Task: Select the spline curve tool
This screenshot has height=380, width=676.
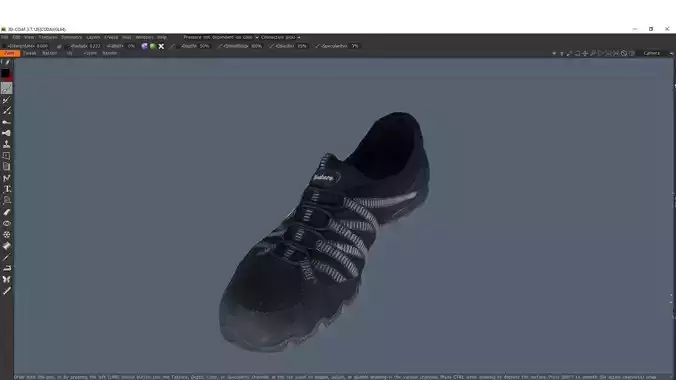Action: (6, 178)
